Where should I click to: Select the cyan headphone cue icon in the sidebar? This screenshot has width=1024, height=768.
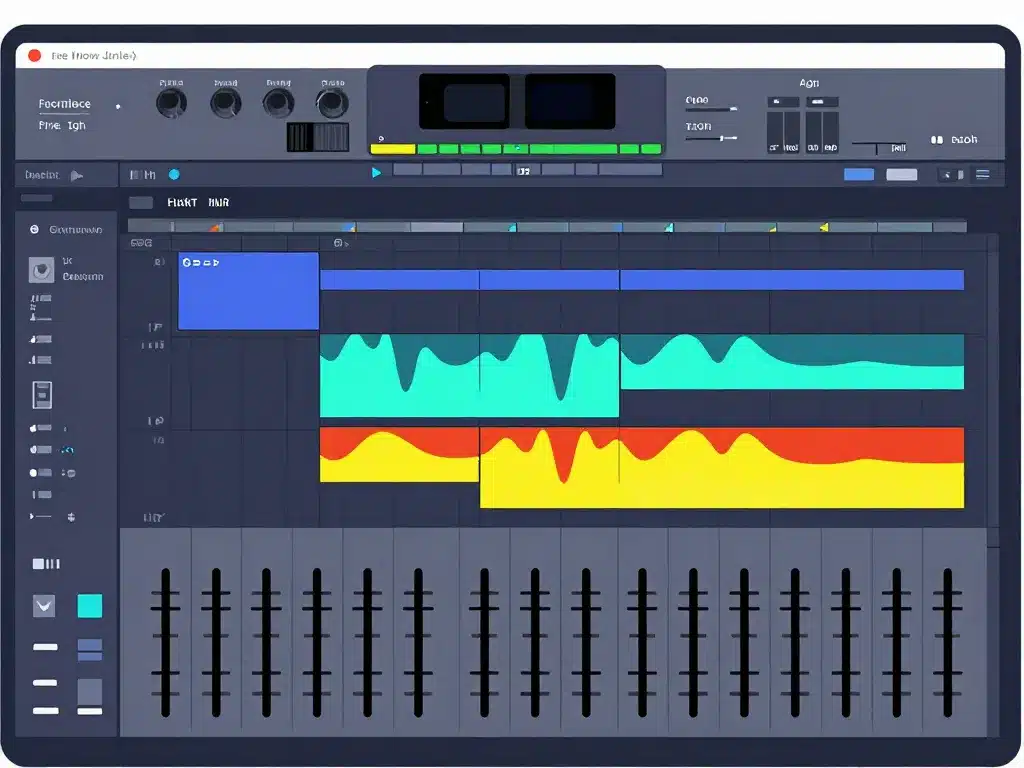point(66,450)
